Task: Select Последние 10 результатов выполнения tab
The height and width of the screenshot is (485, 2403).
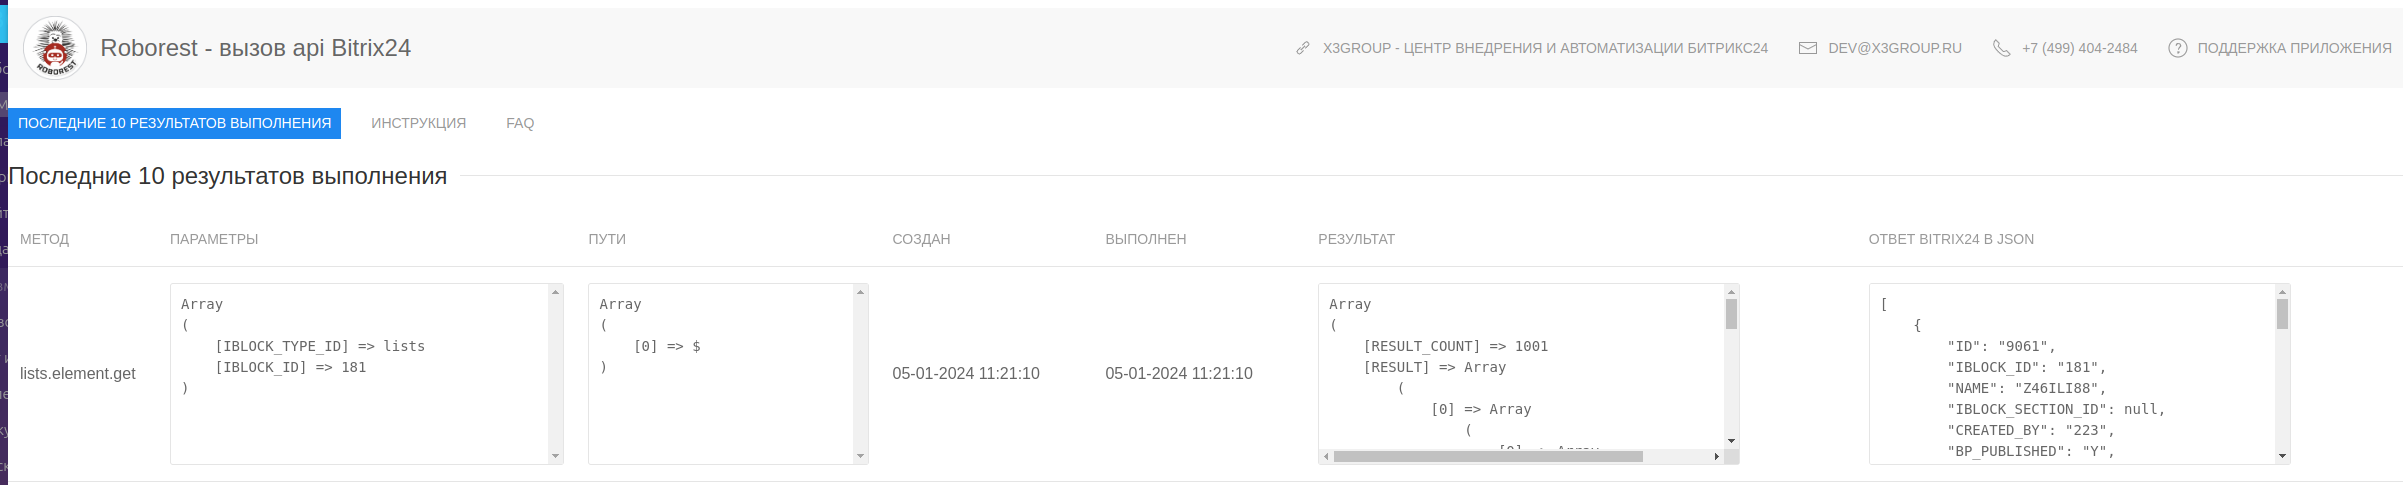Action: [x=174, y=123]
